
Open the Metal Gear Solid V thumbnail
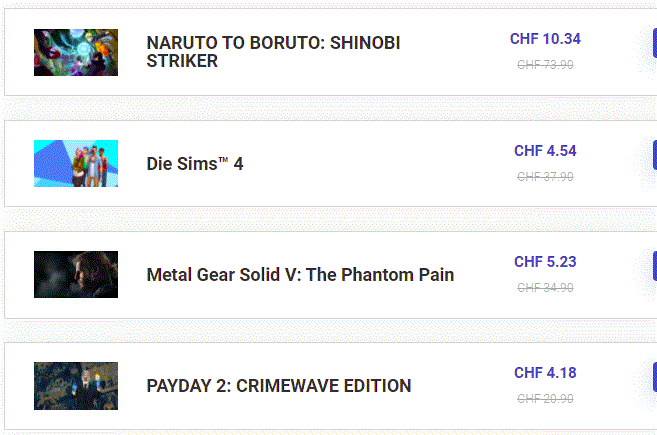pyautogui.click(x=76, y=274)
